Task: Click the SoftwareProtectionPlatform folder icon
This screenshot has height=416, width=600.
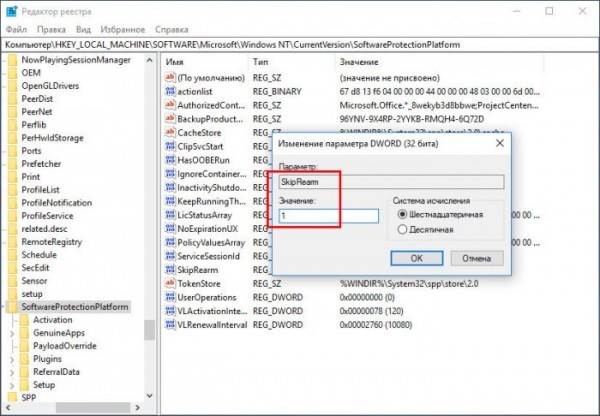Action: pos(13,307)
